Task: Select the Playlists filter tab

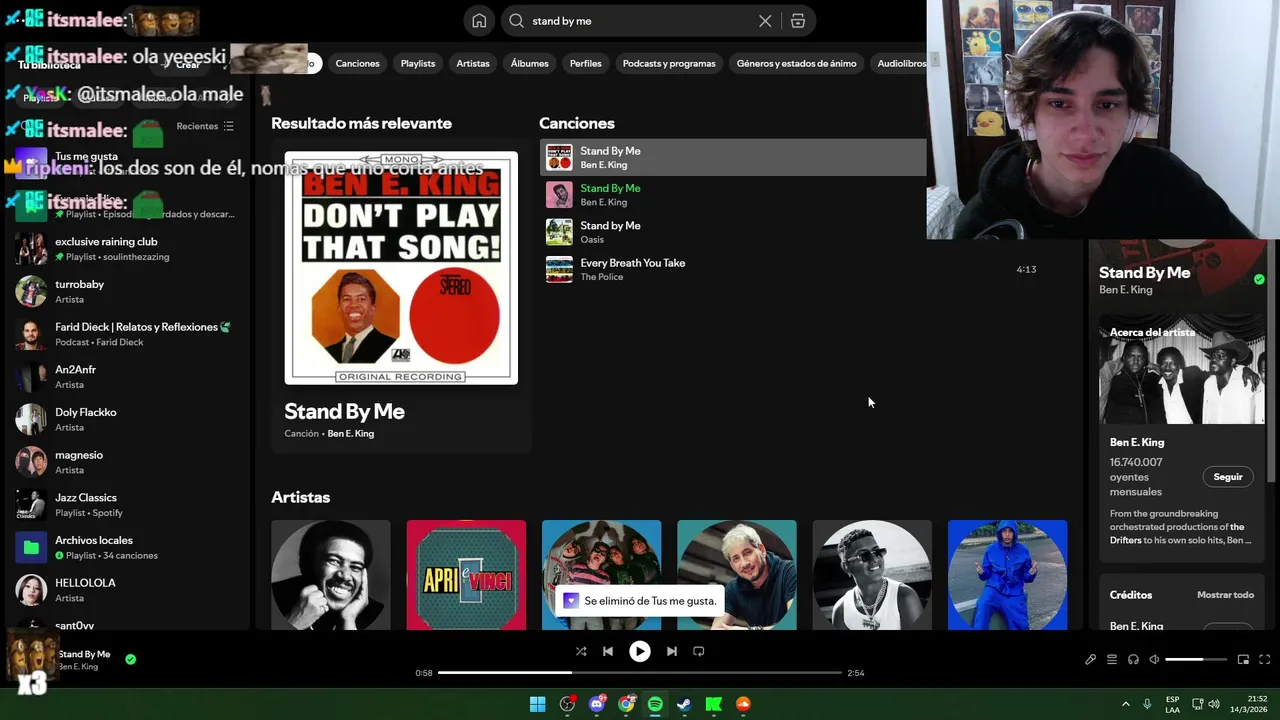Action: point(418,63)
